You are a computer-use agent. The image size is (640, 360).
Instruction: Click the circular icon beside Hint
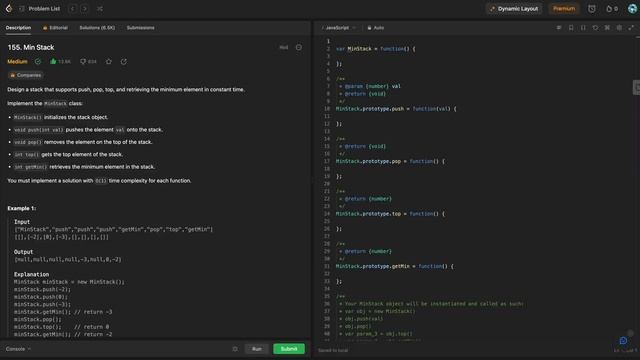[x=299, y=47]
